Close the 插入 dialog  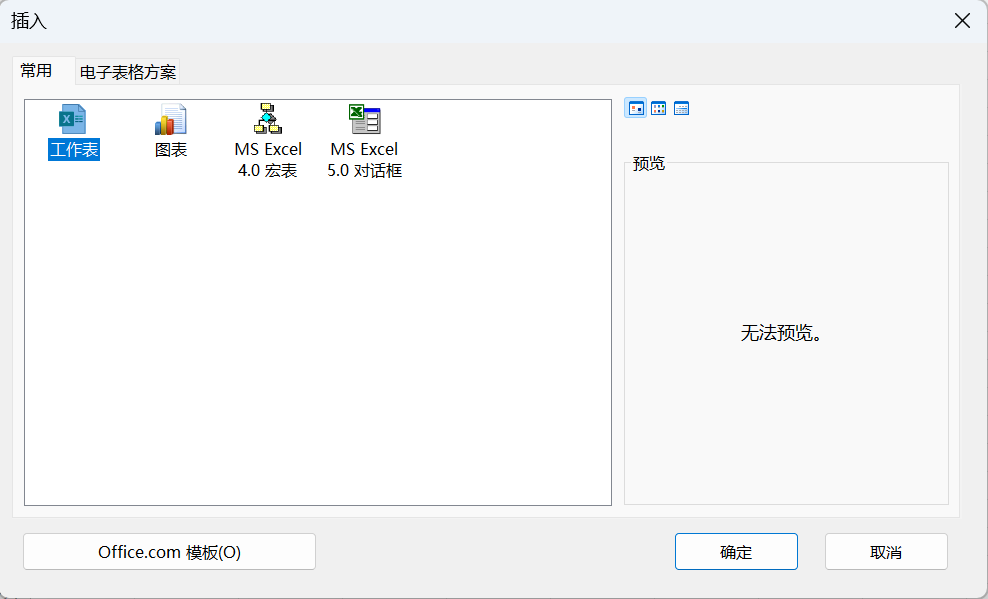pyautogui.click(x=962, y=21)
